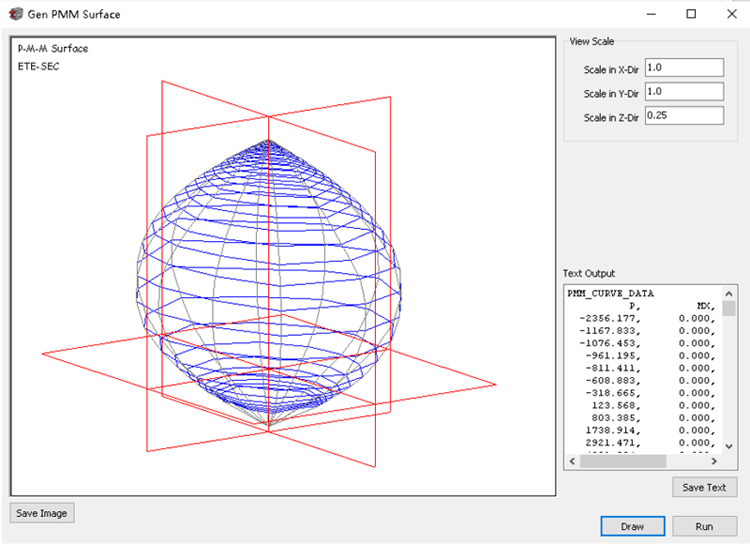Click the Run button

click(704, 526)
